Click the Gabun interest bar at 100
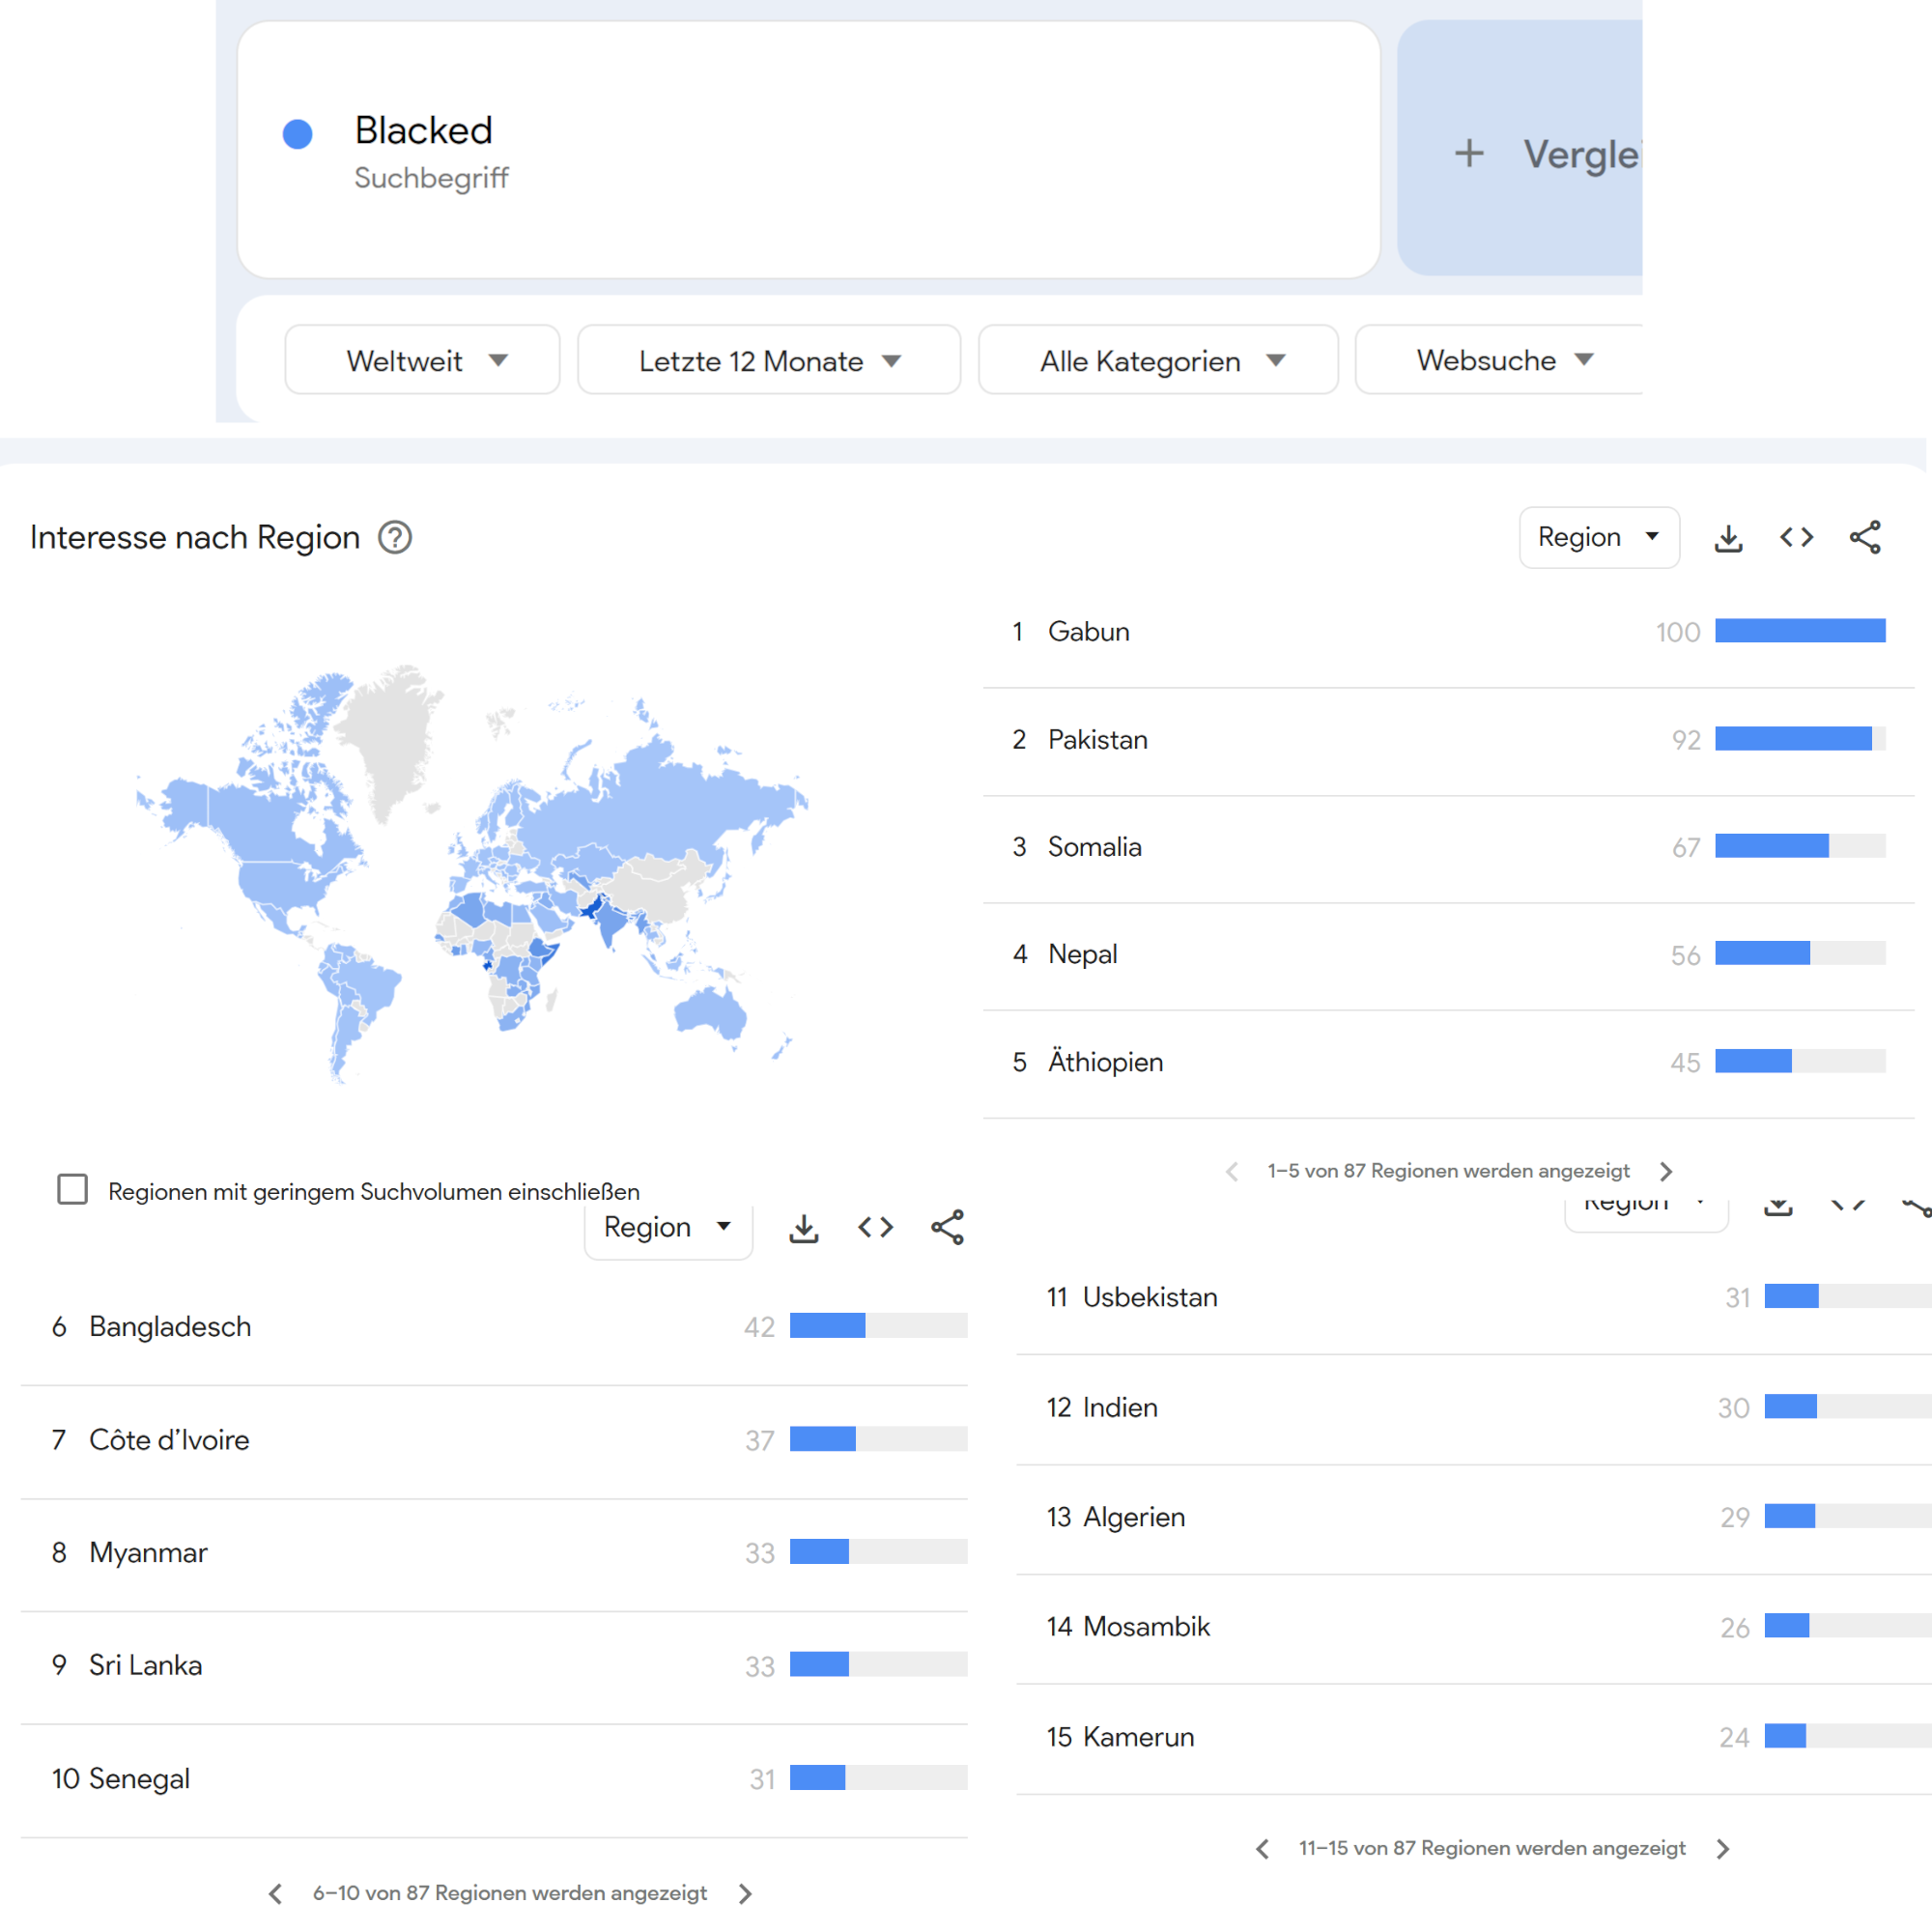1932x1932 pixels. point(1800,631)
